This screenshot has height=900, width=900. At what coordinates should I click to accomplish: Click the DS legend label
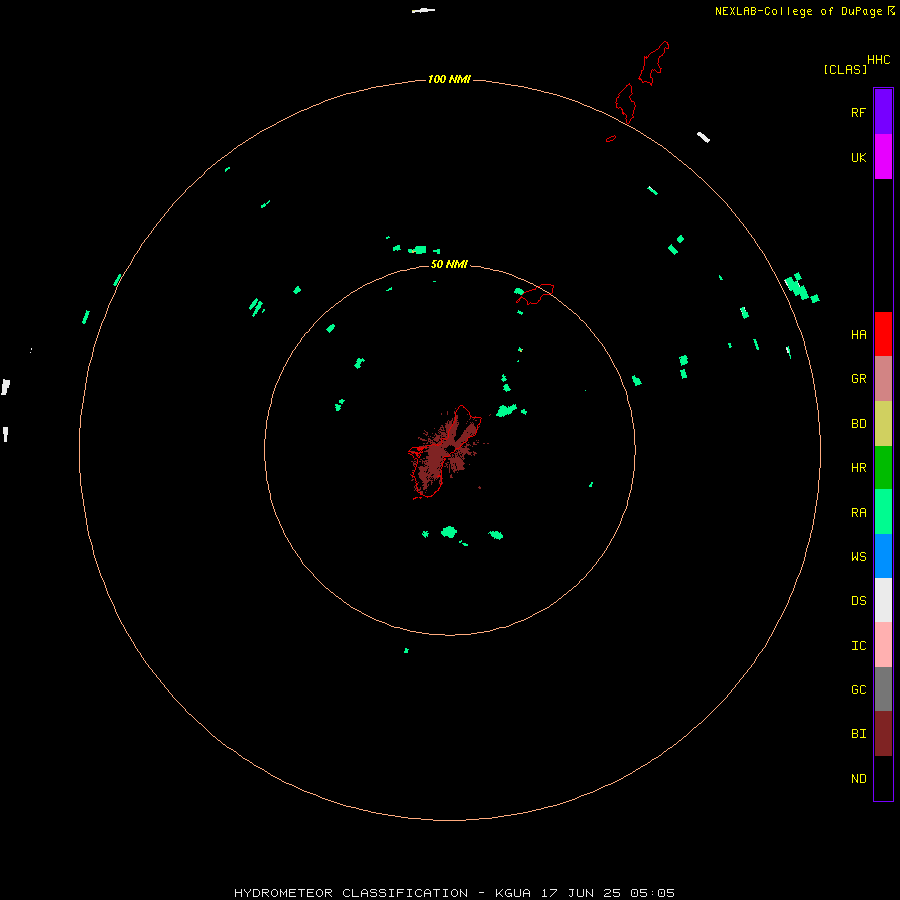click(x=858, y=601)
